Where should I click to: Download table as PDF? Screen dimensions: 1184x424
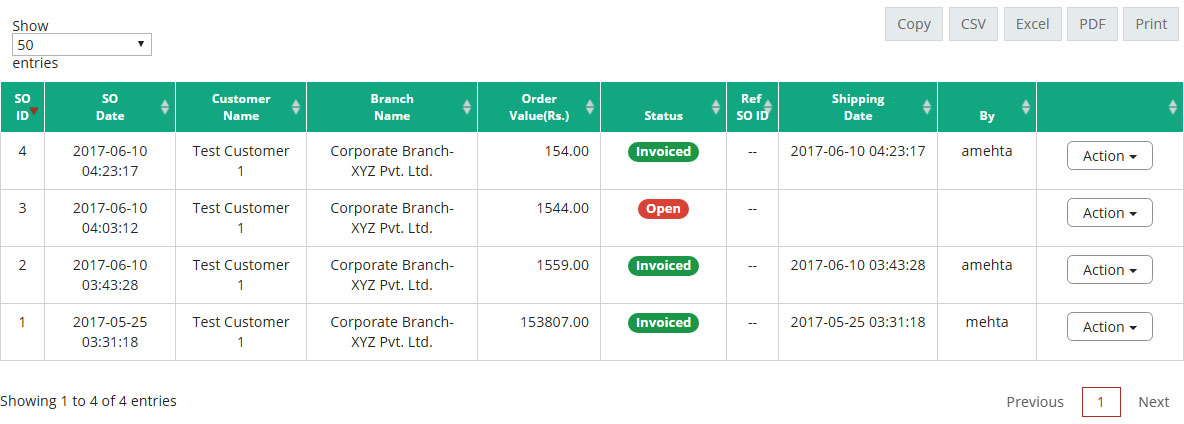[1091, 25]
